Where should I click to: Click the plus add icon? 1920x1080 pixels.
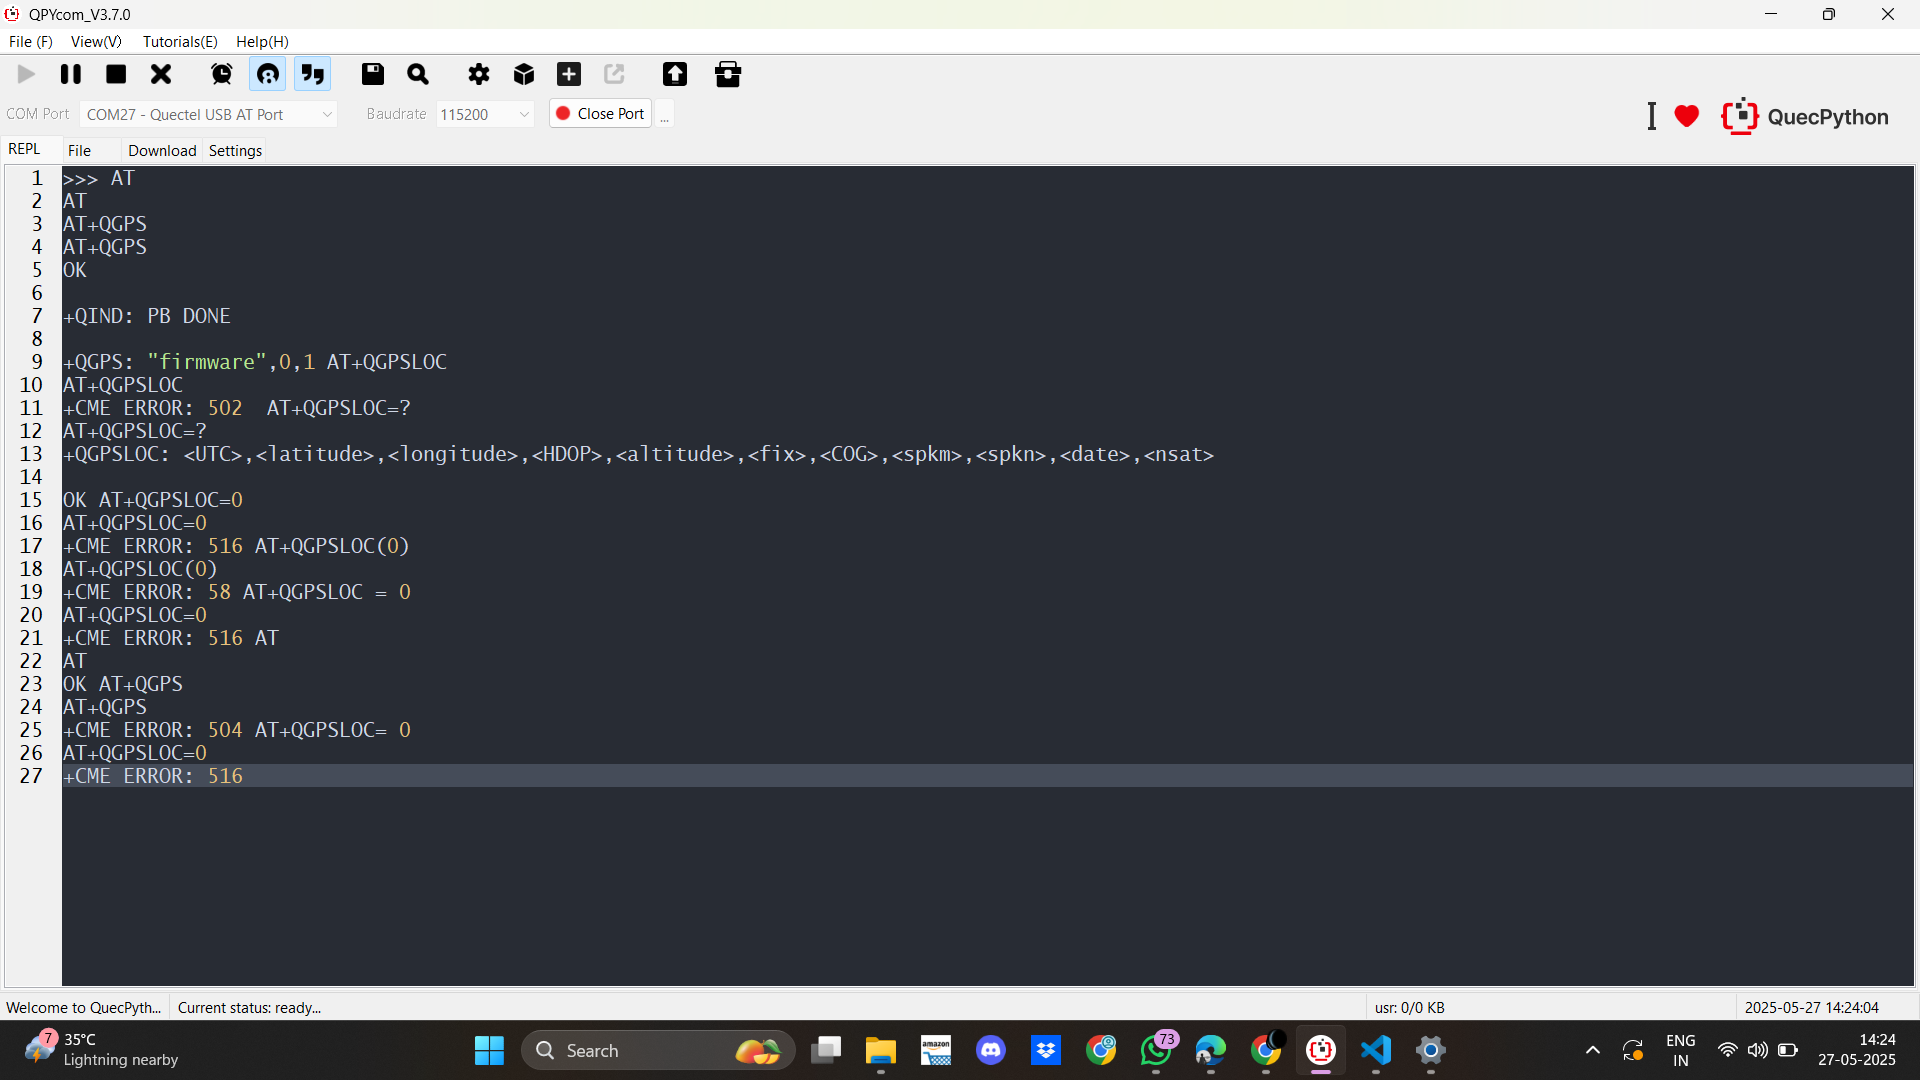pyautogui.click(x=569, y=74)
